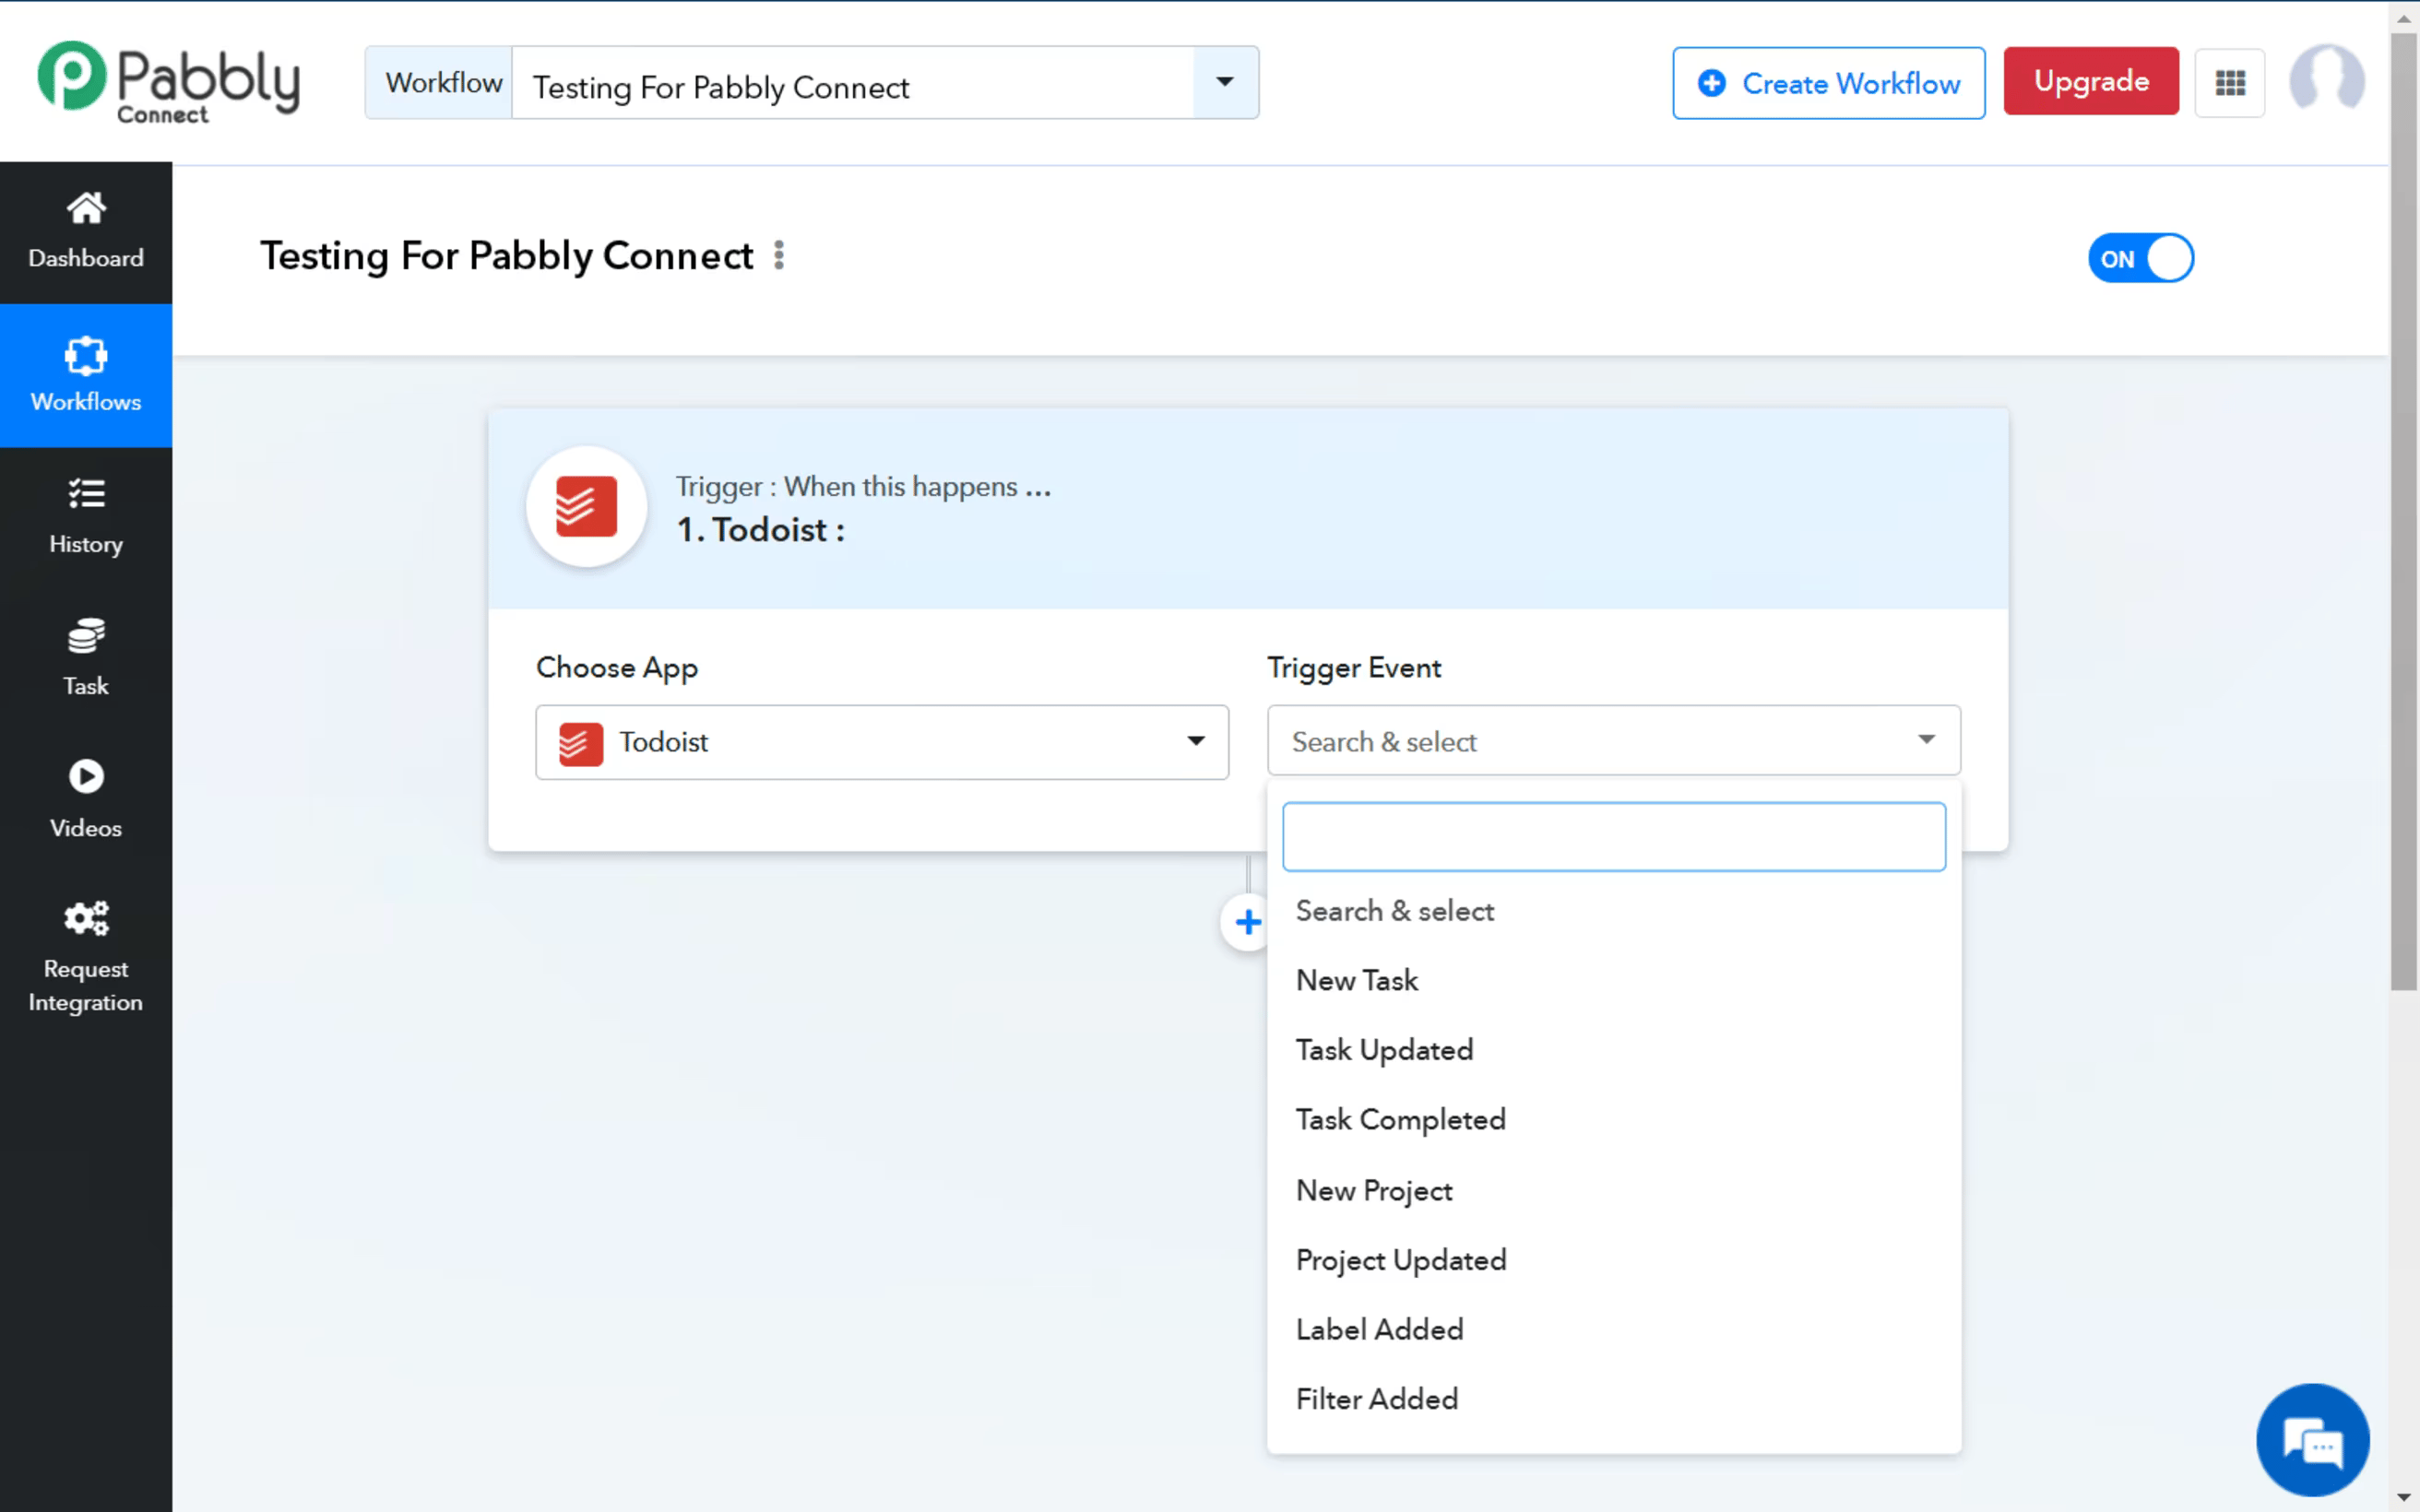Go to the Workflows section

pos(86,375)
